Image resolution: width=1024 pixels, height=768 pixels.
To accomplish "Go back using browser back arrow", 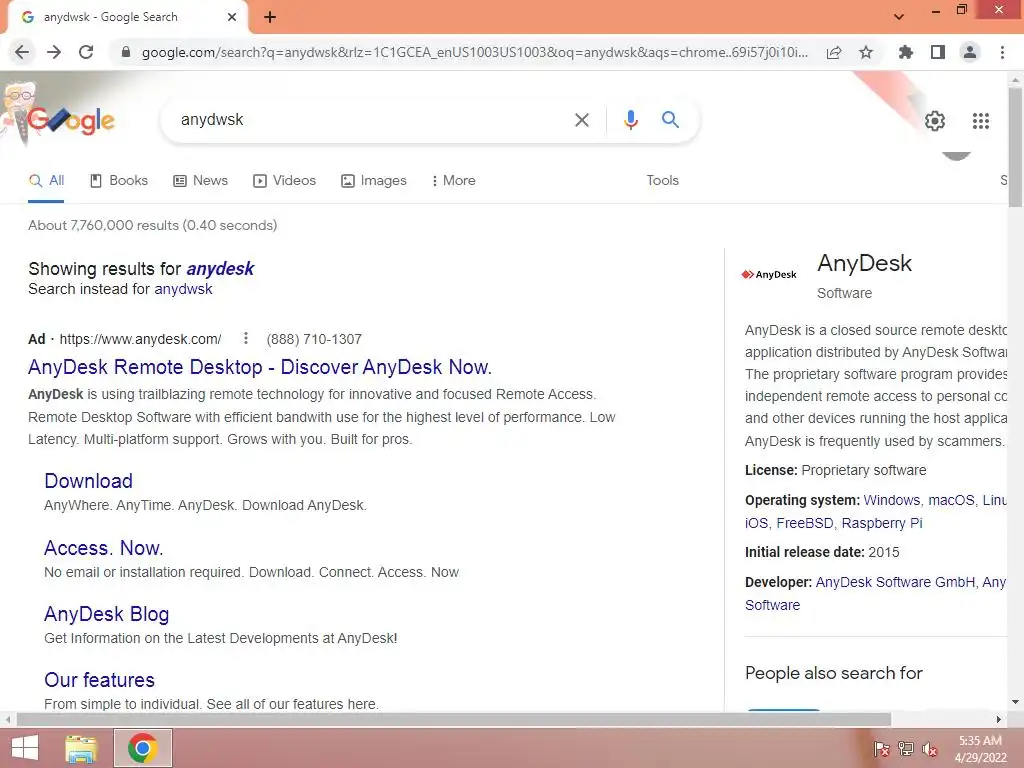I will 22,52.
